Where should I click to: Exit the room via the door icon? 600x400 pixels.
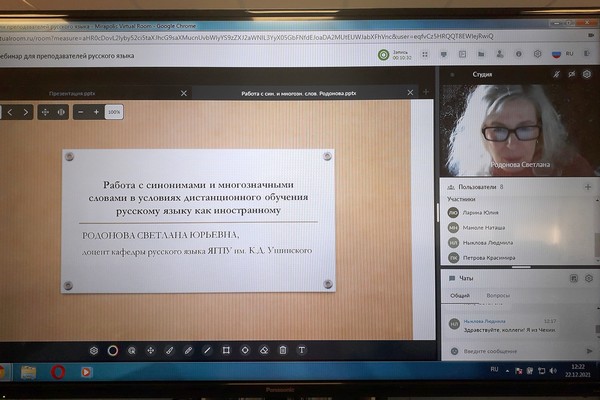[x=587, y=54]
